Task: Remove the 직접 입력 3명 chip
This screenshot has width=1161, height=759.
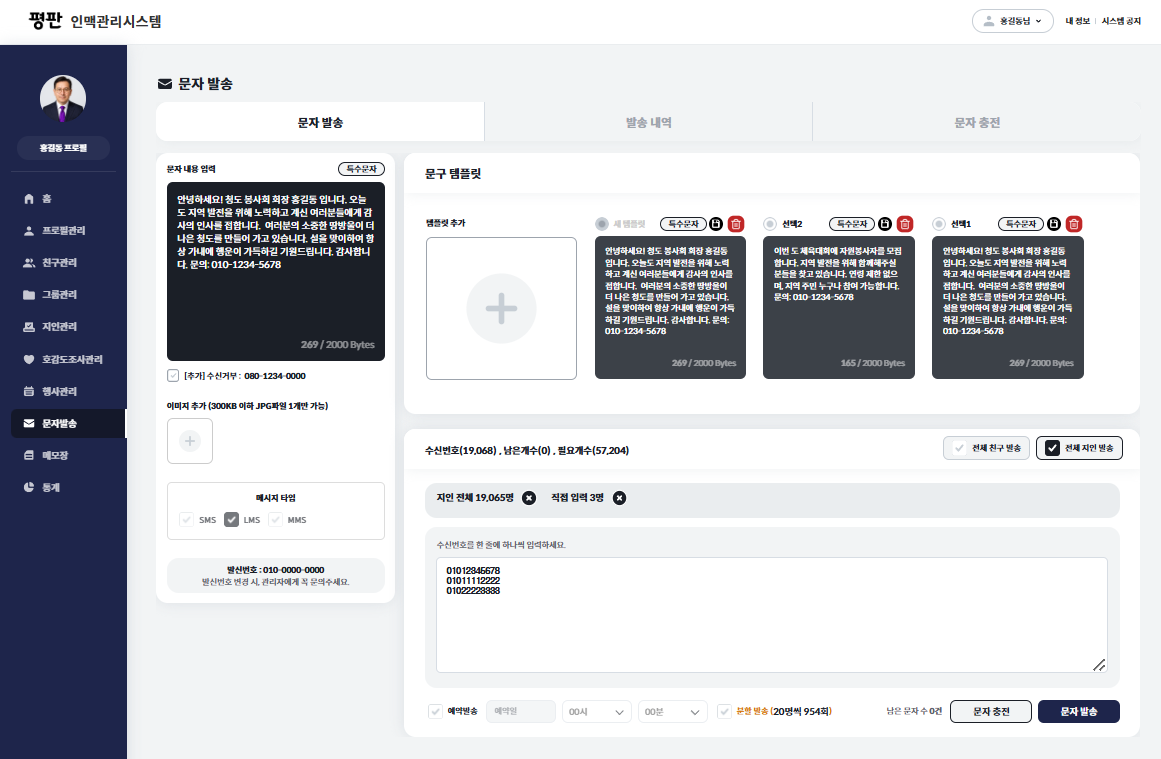Action: point(620,498)
